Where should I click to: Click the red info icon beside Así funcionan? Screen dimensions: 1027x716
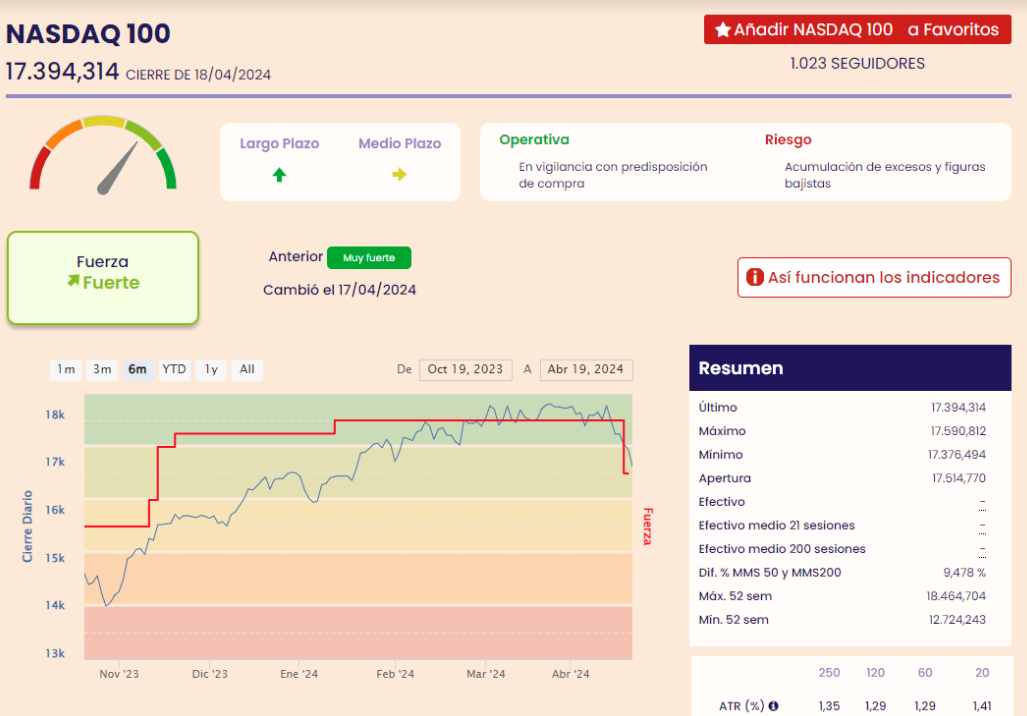pos(755,277)
